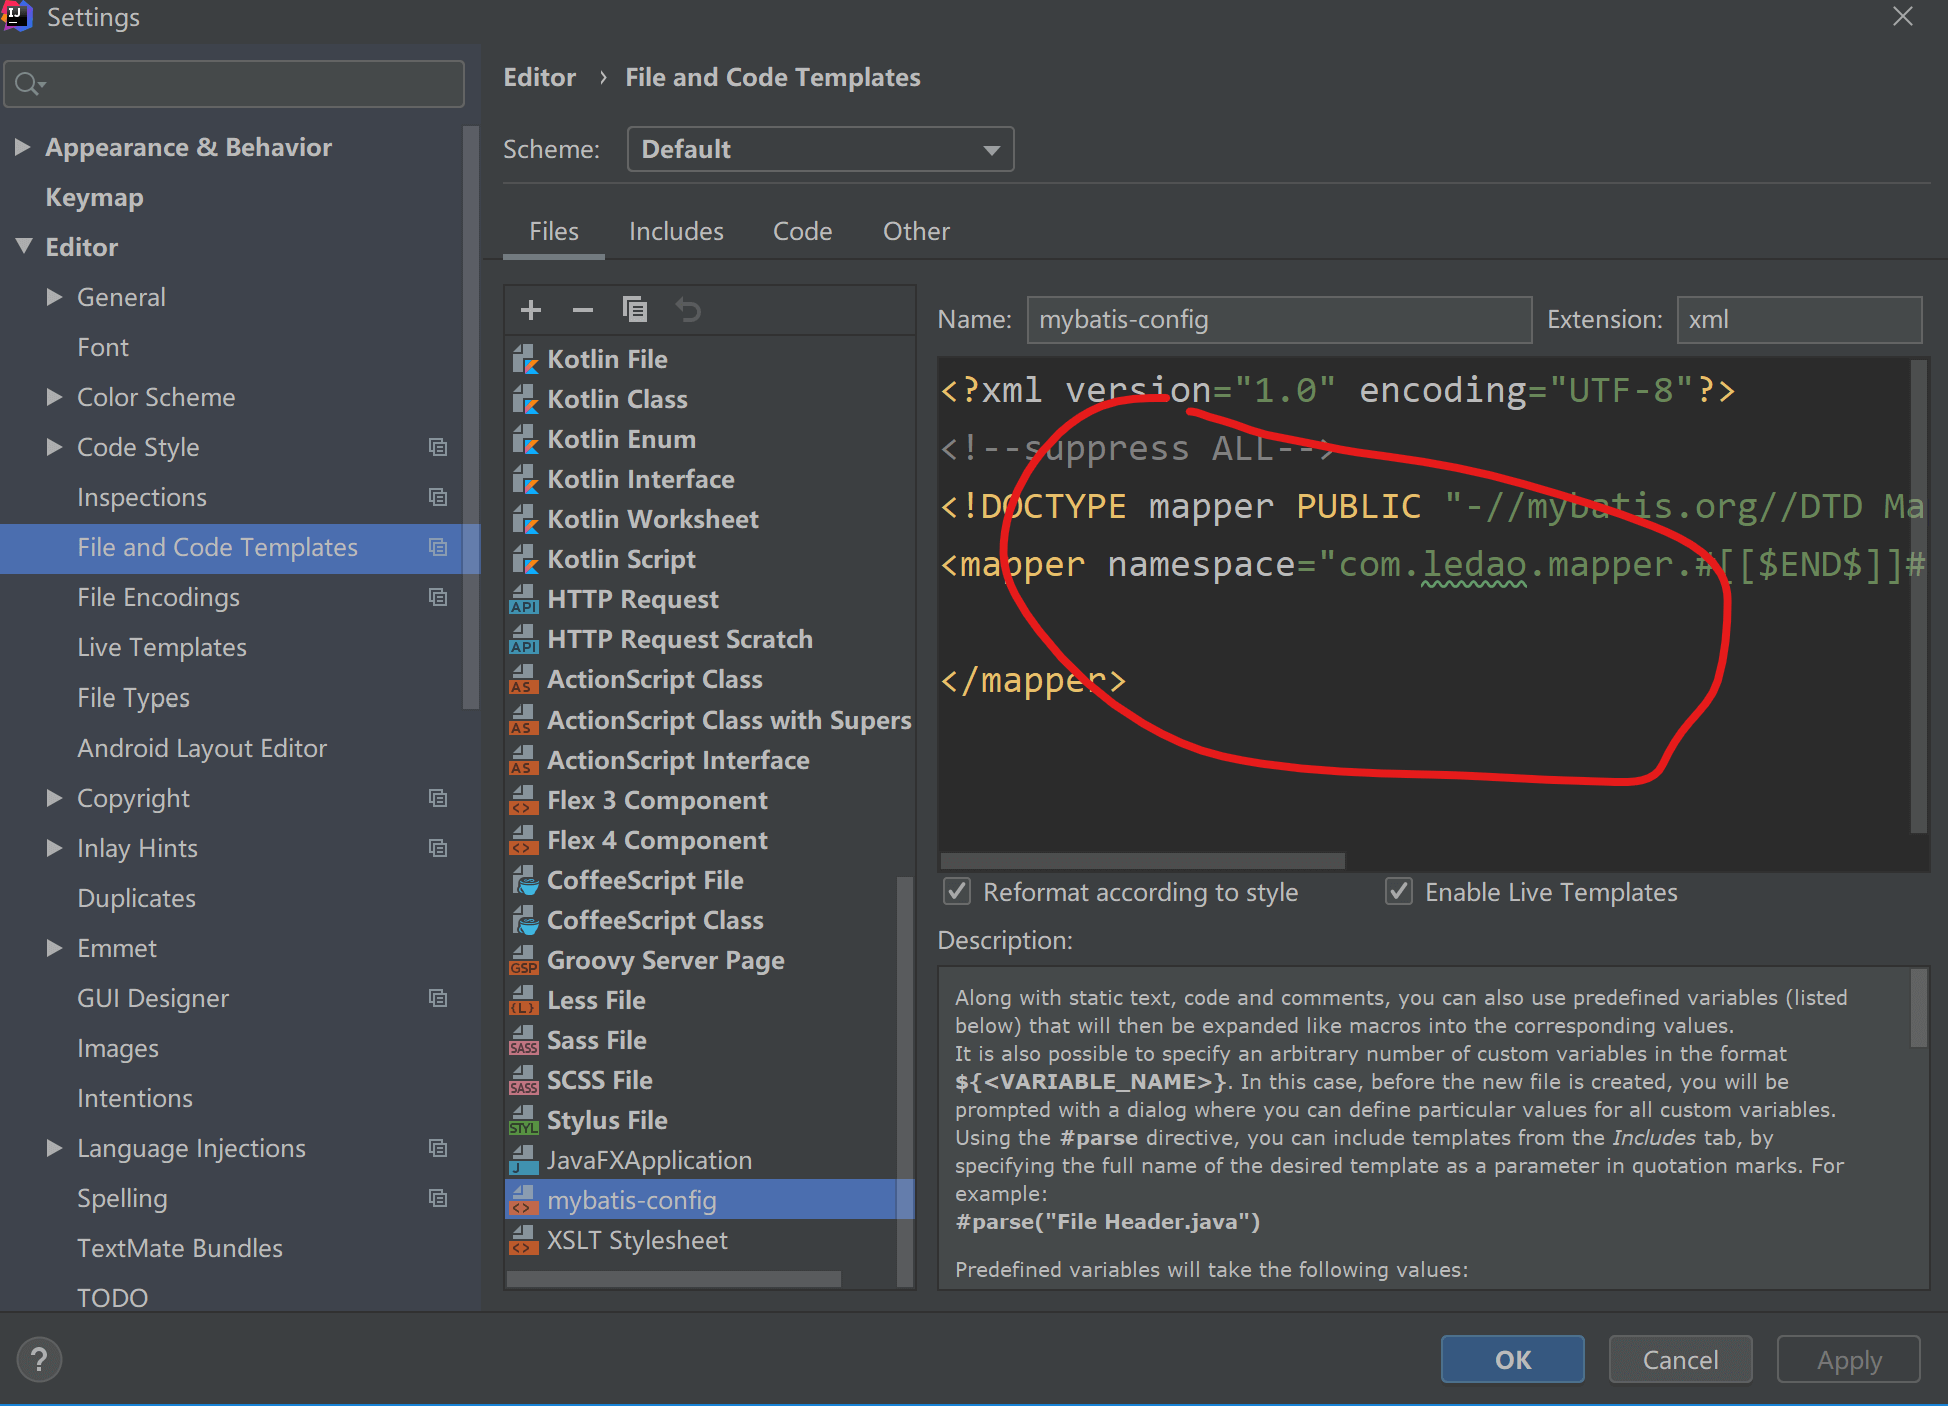Expand the Appearance & Behavior section
The height and width of the screenshot is (1406, 1948).
(22, 147)
